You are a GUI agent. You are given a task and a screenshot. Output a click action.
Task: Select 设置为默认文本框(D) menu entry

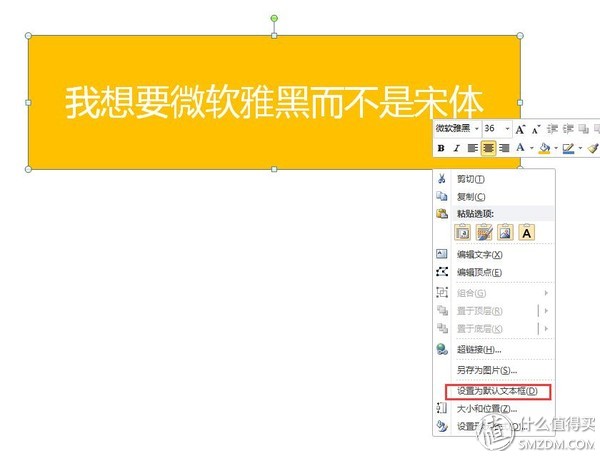click(497, 391)
